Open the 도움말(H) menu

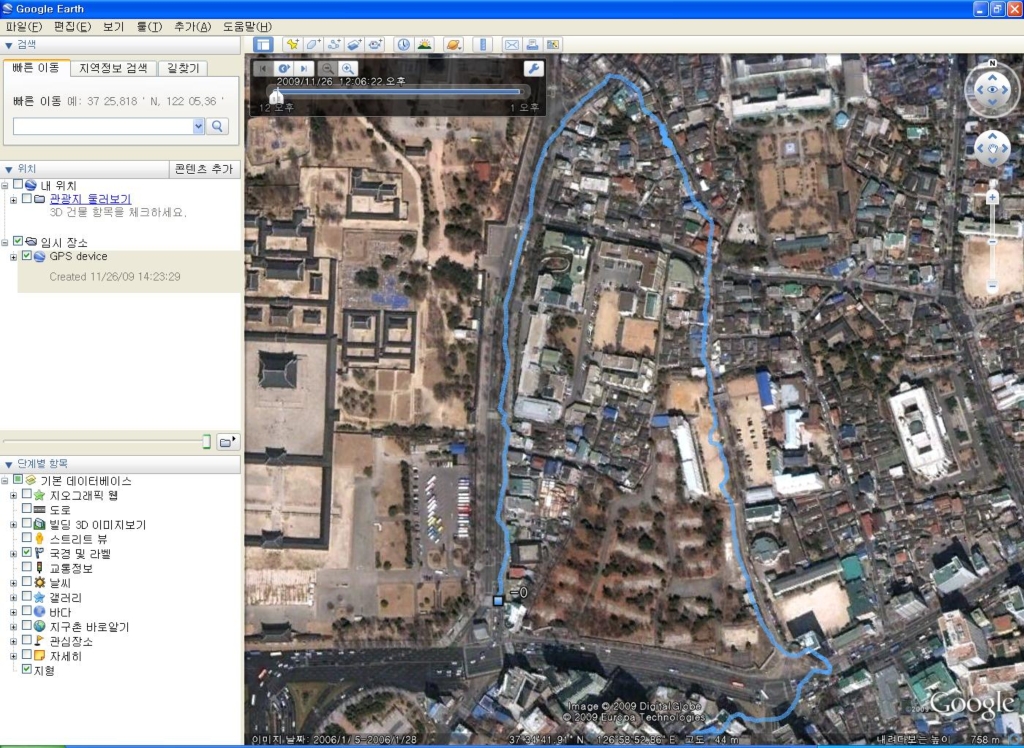click(x=247, y=27)
